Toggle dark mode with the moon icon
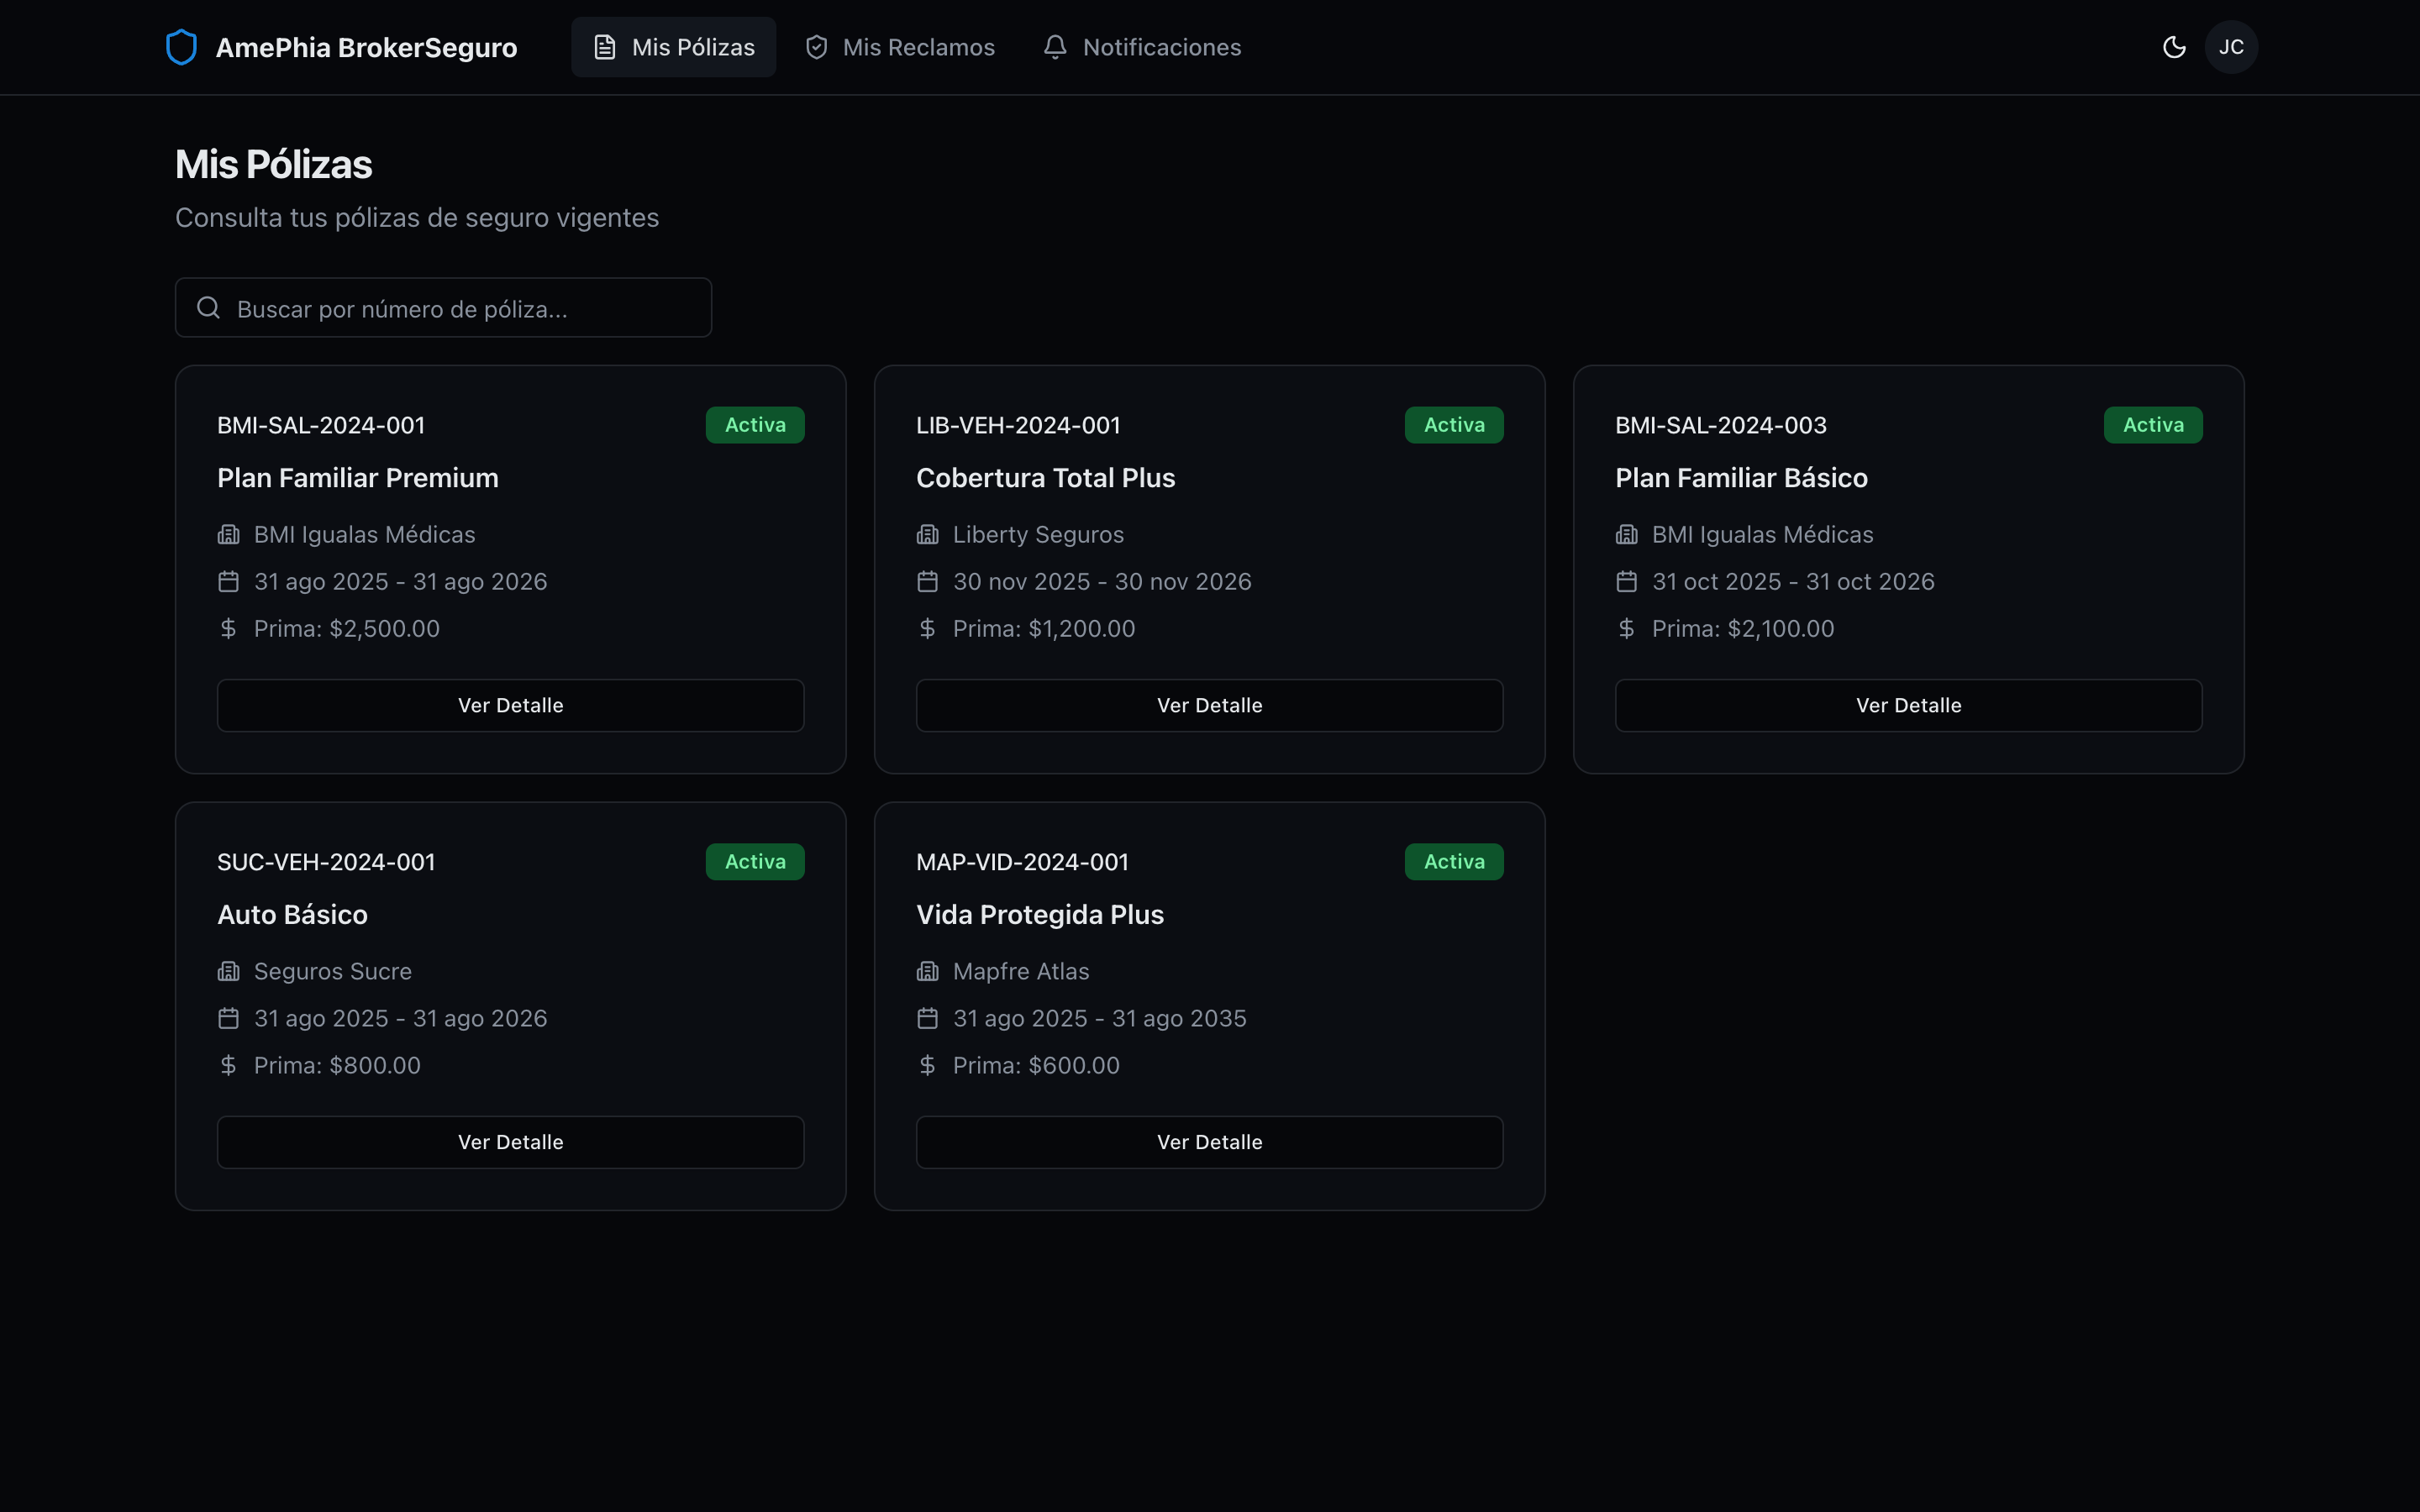2420x1512 pixels. pos(2173,47)
